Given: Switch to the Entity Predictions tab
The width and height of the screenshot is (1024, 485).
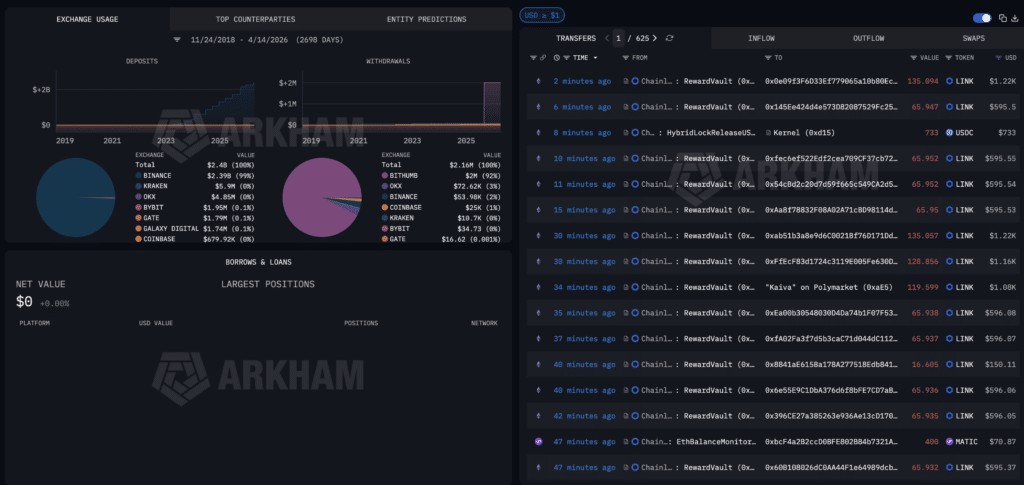Looking at the screenshot, I should [426, 20].
